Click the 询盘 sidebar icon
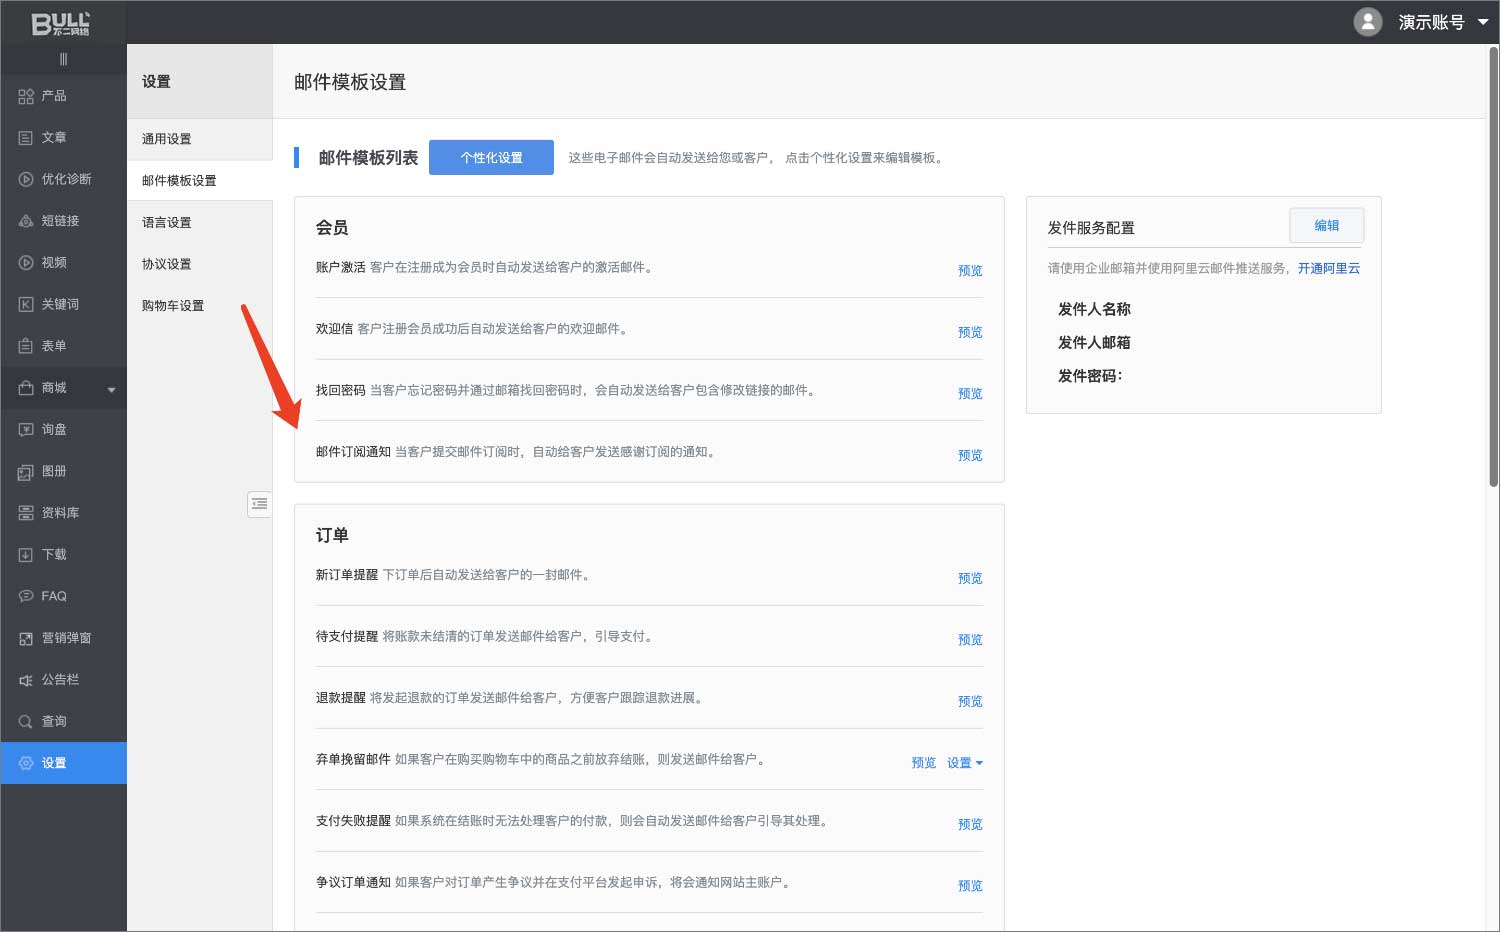Screen dimensions: 1500x932 (26, 429)
